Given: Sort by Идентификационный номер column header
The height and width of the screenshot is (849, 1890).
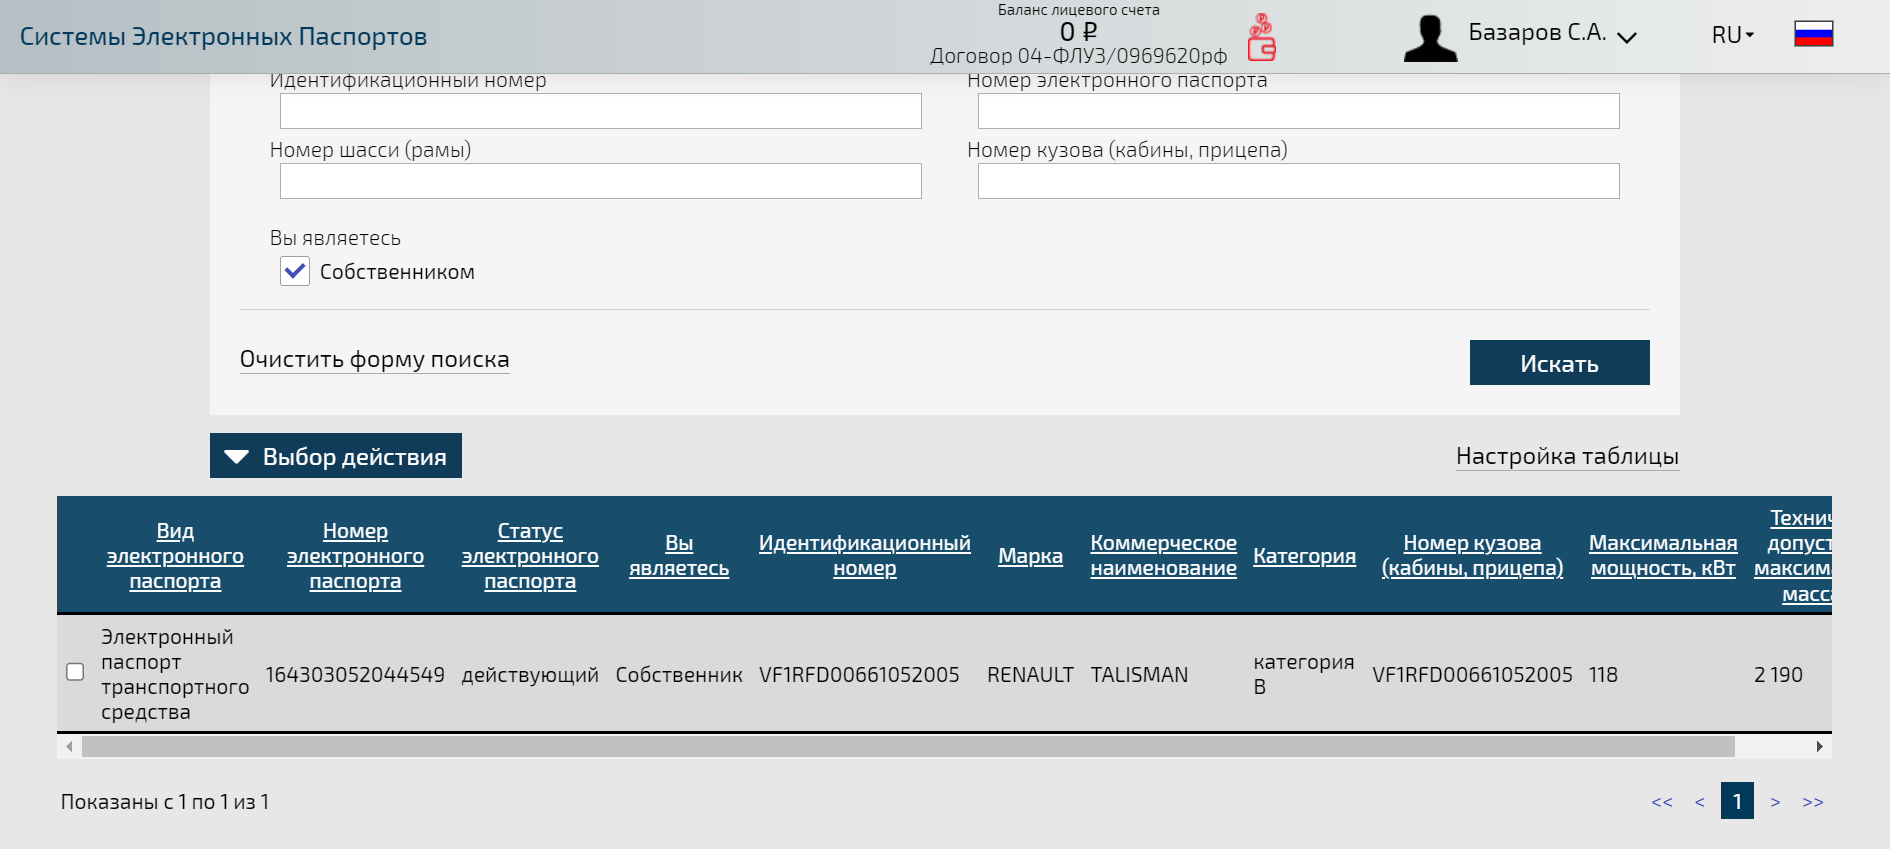Looking at the screenshot, I should [x=864, y=555].
